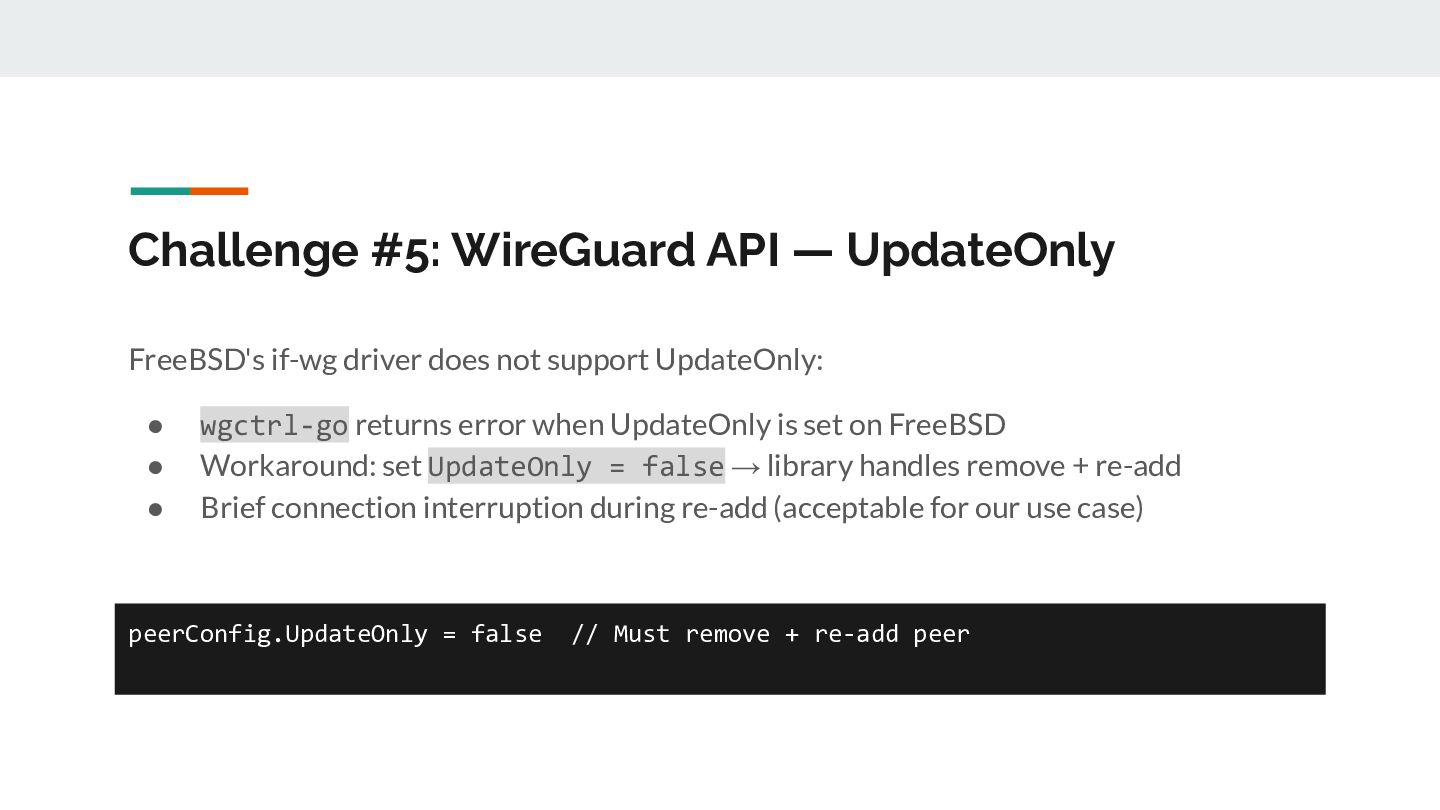Click the "library handles remove + re-add" text
Viewport: 1440px width, 810px height.
pos(974,467)
